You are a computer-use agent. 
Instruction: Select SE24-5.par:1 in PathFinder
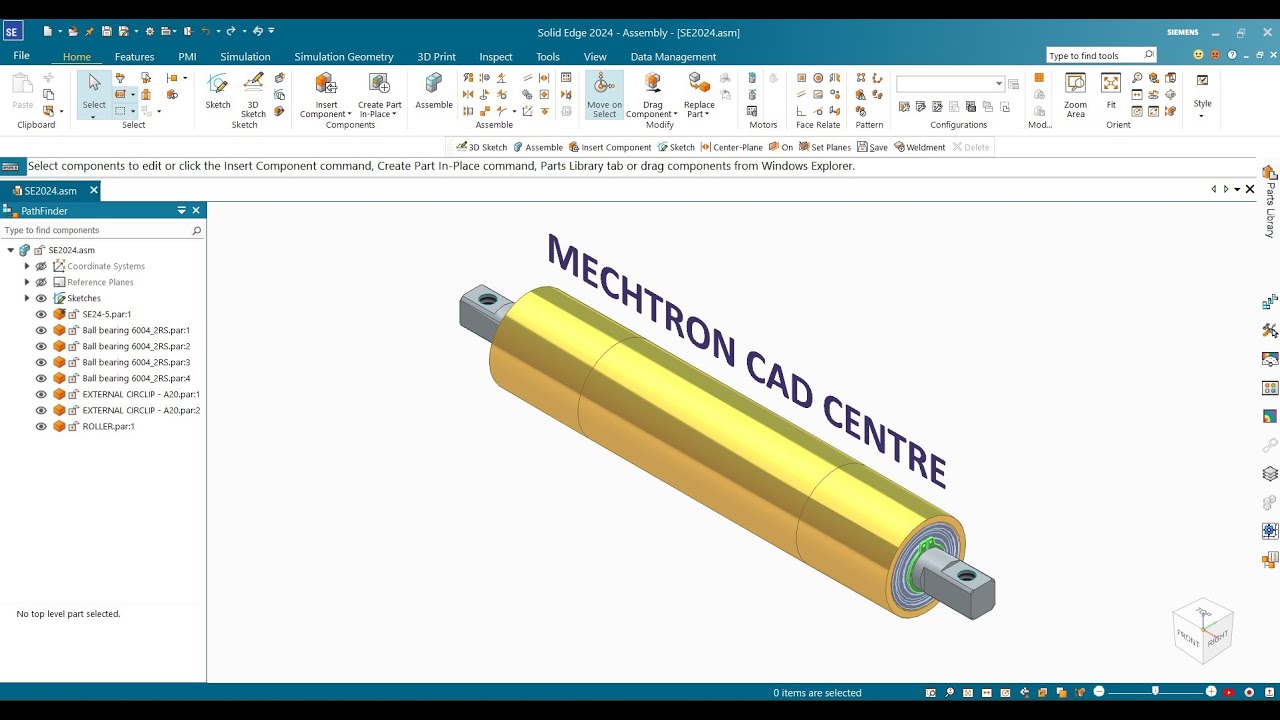(107, 314)
